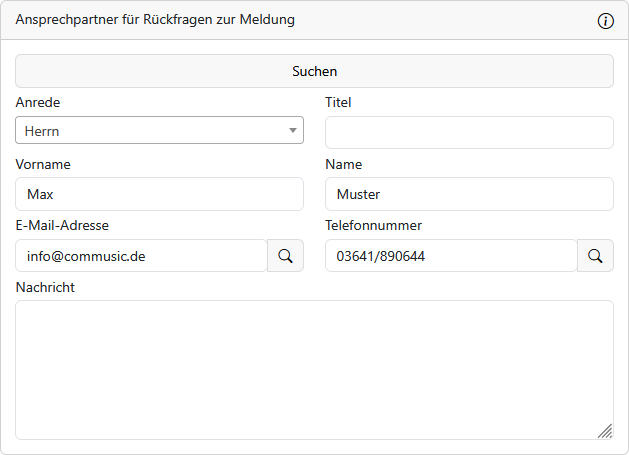Click into the email field info@commusic.de

(141, 256)
